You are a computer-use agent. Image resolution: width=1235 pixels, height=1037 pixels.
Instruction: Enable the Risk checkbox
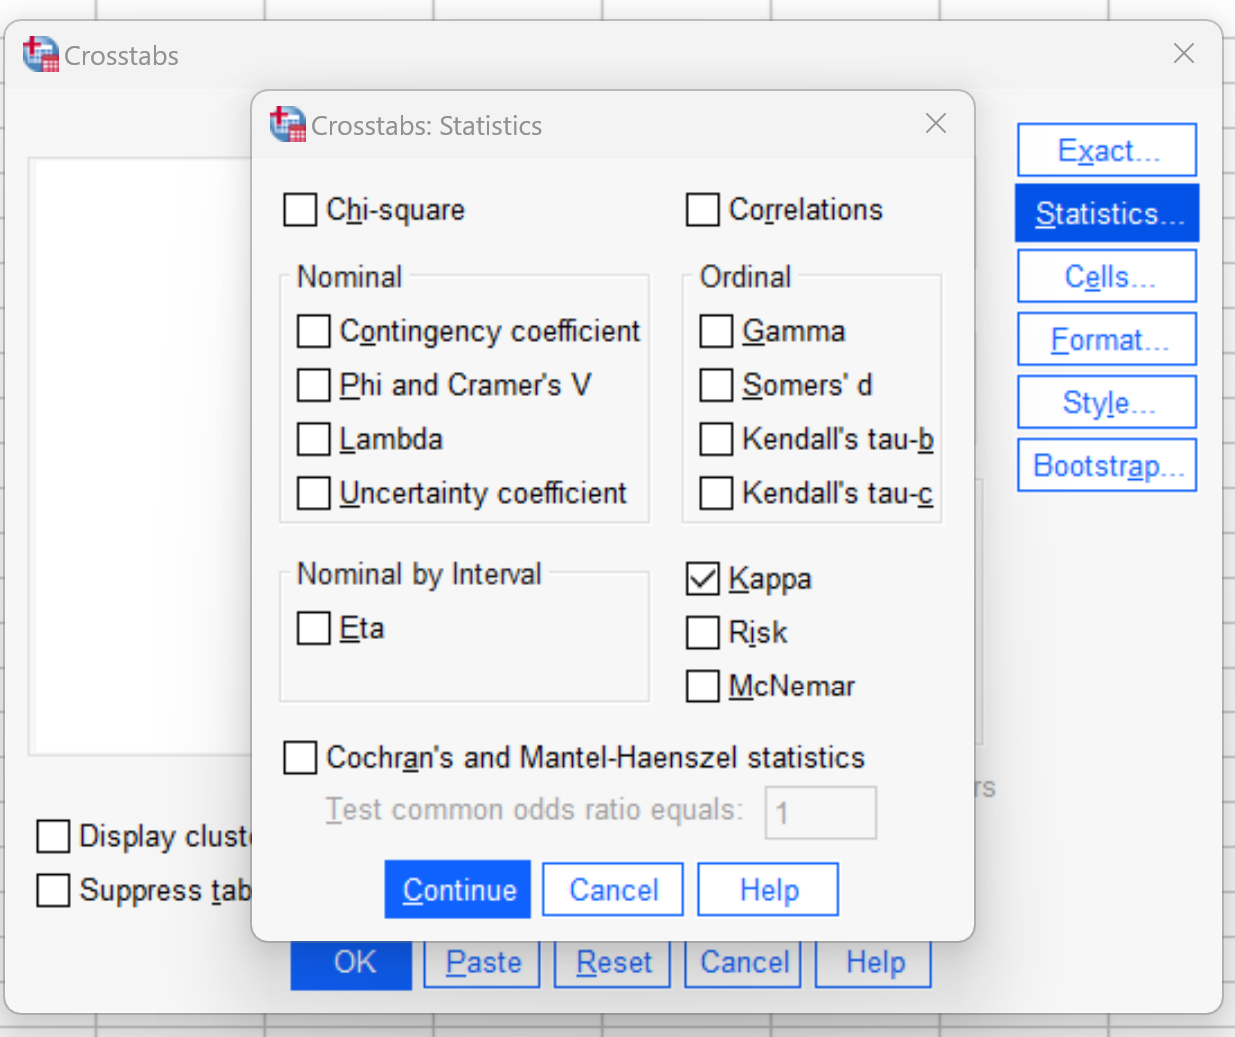(702, 632)
